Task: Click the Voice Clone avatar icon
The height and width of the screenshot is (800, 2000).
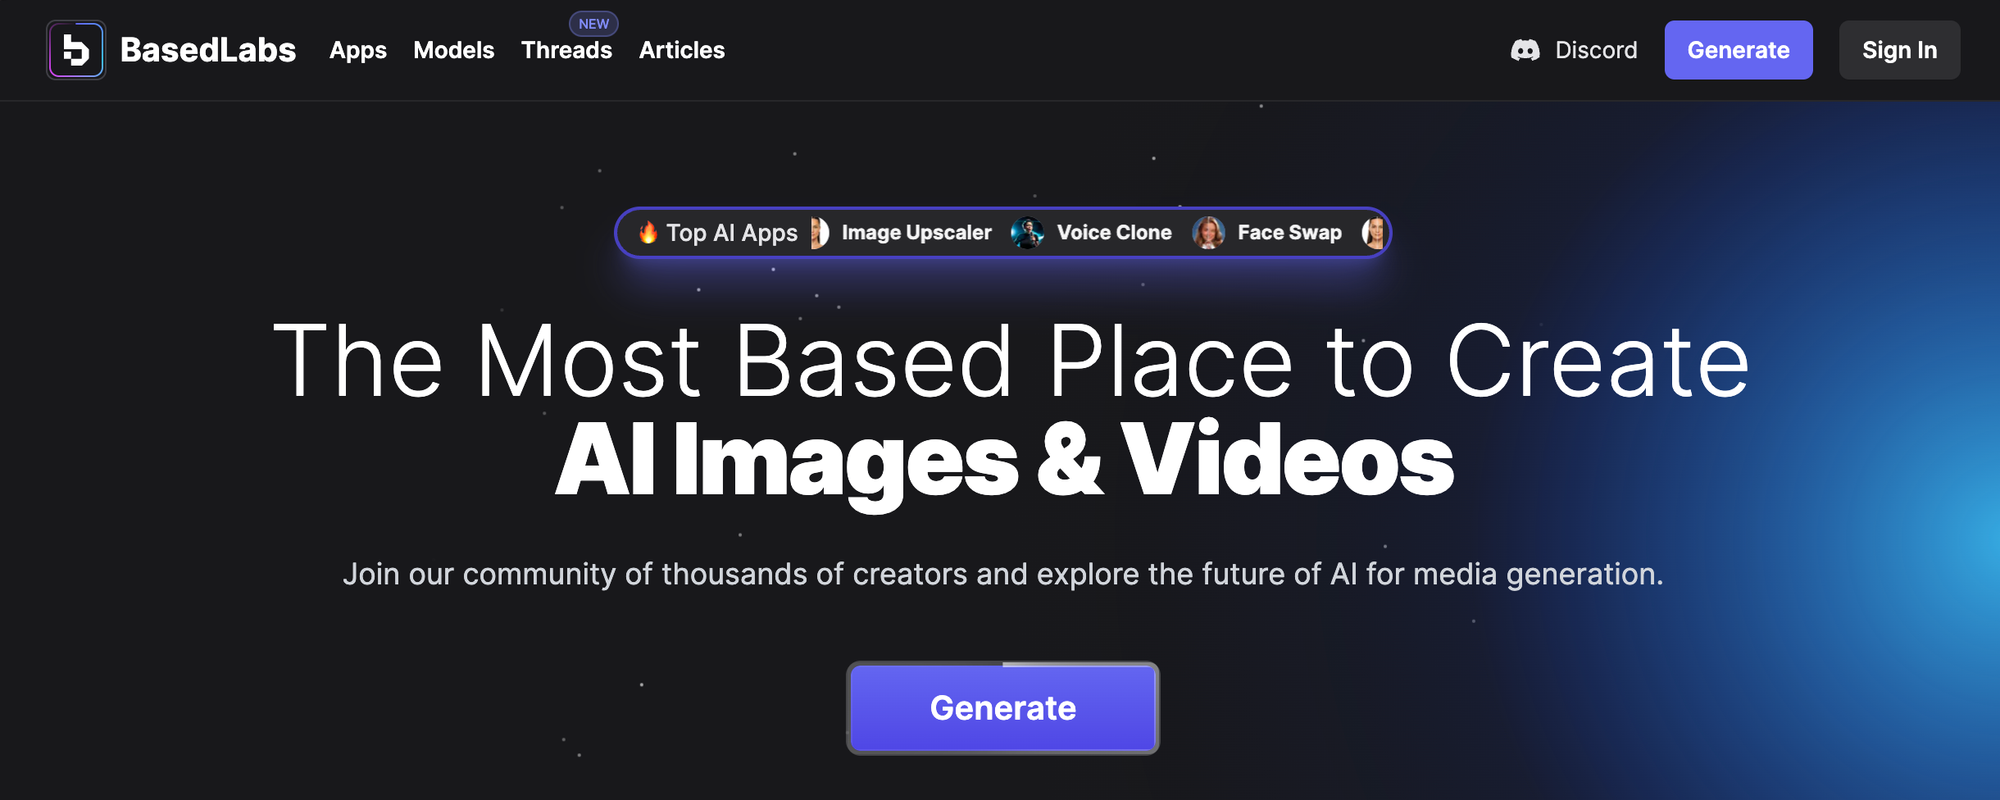Action: pyautogui.click(x=1027, y=232)
